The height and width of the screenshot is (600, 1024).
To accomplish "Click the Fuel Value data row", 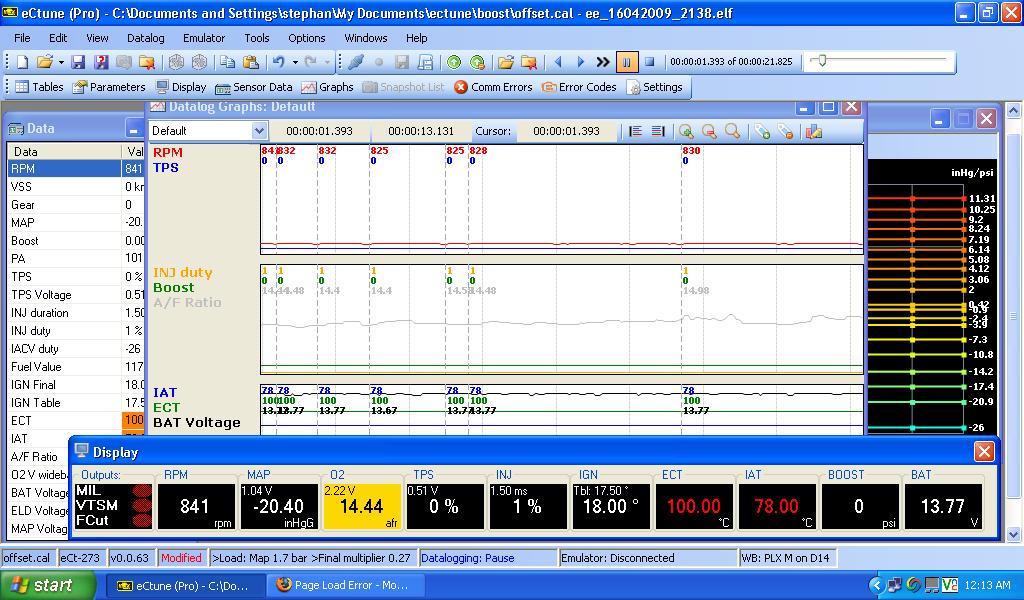I will click(76, 367).
